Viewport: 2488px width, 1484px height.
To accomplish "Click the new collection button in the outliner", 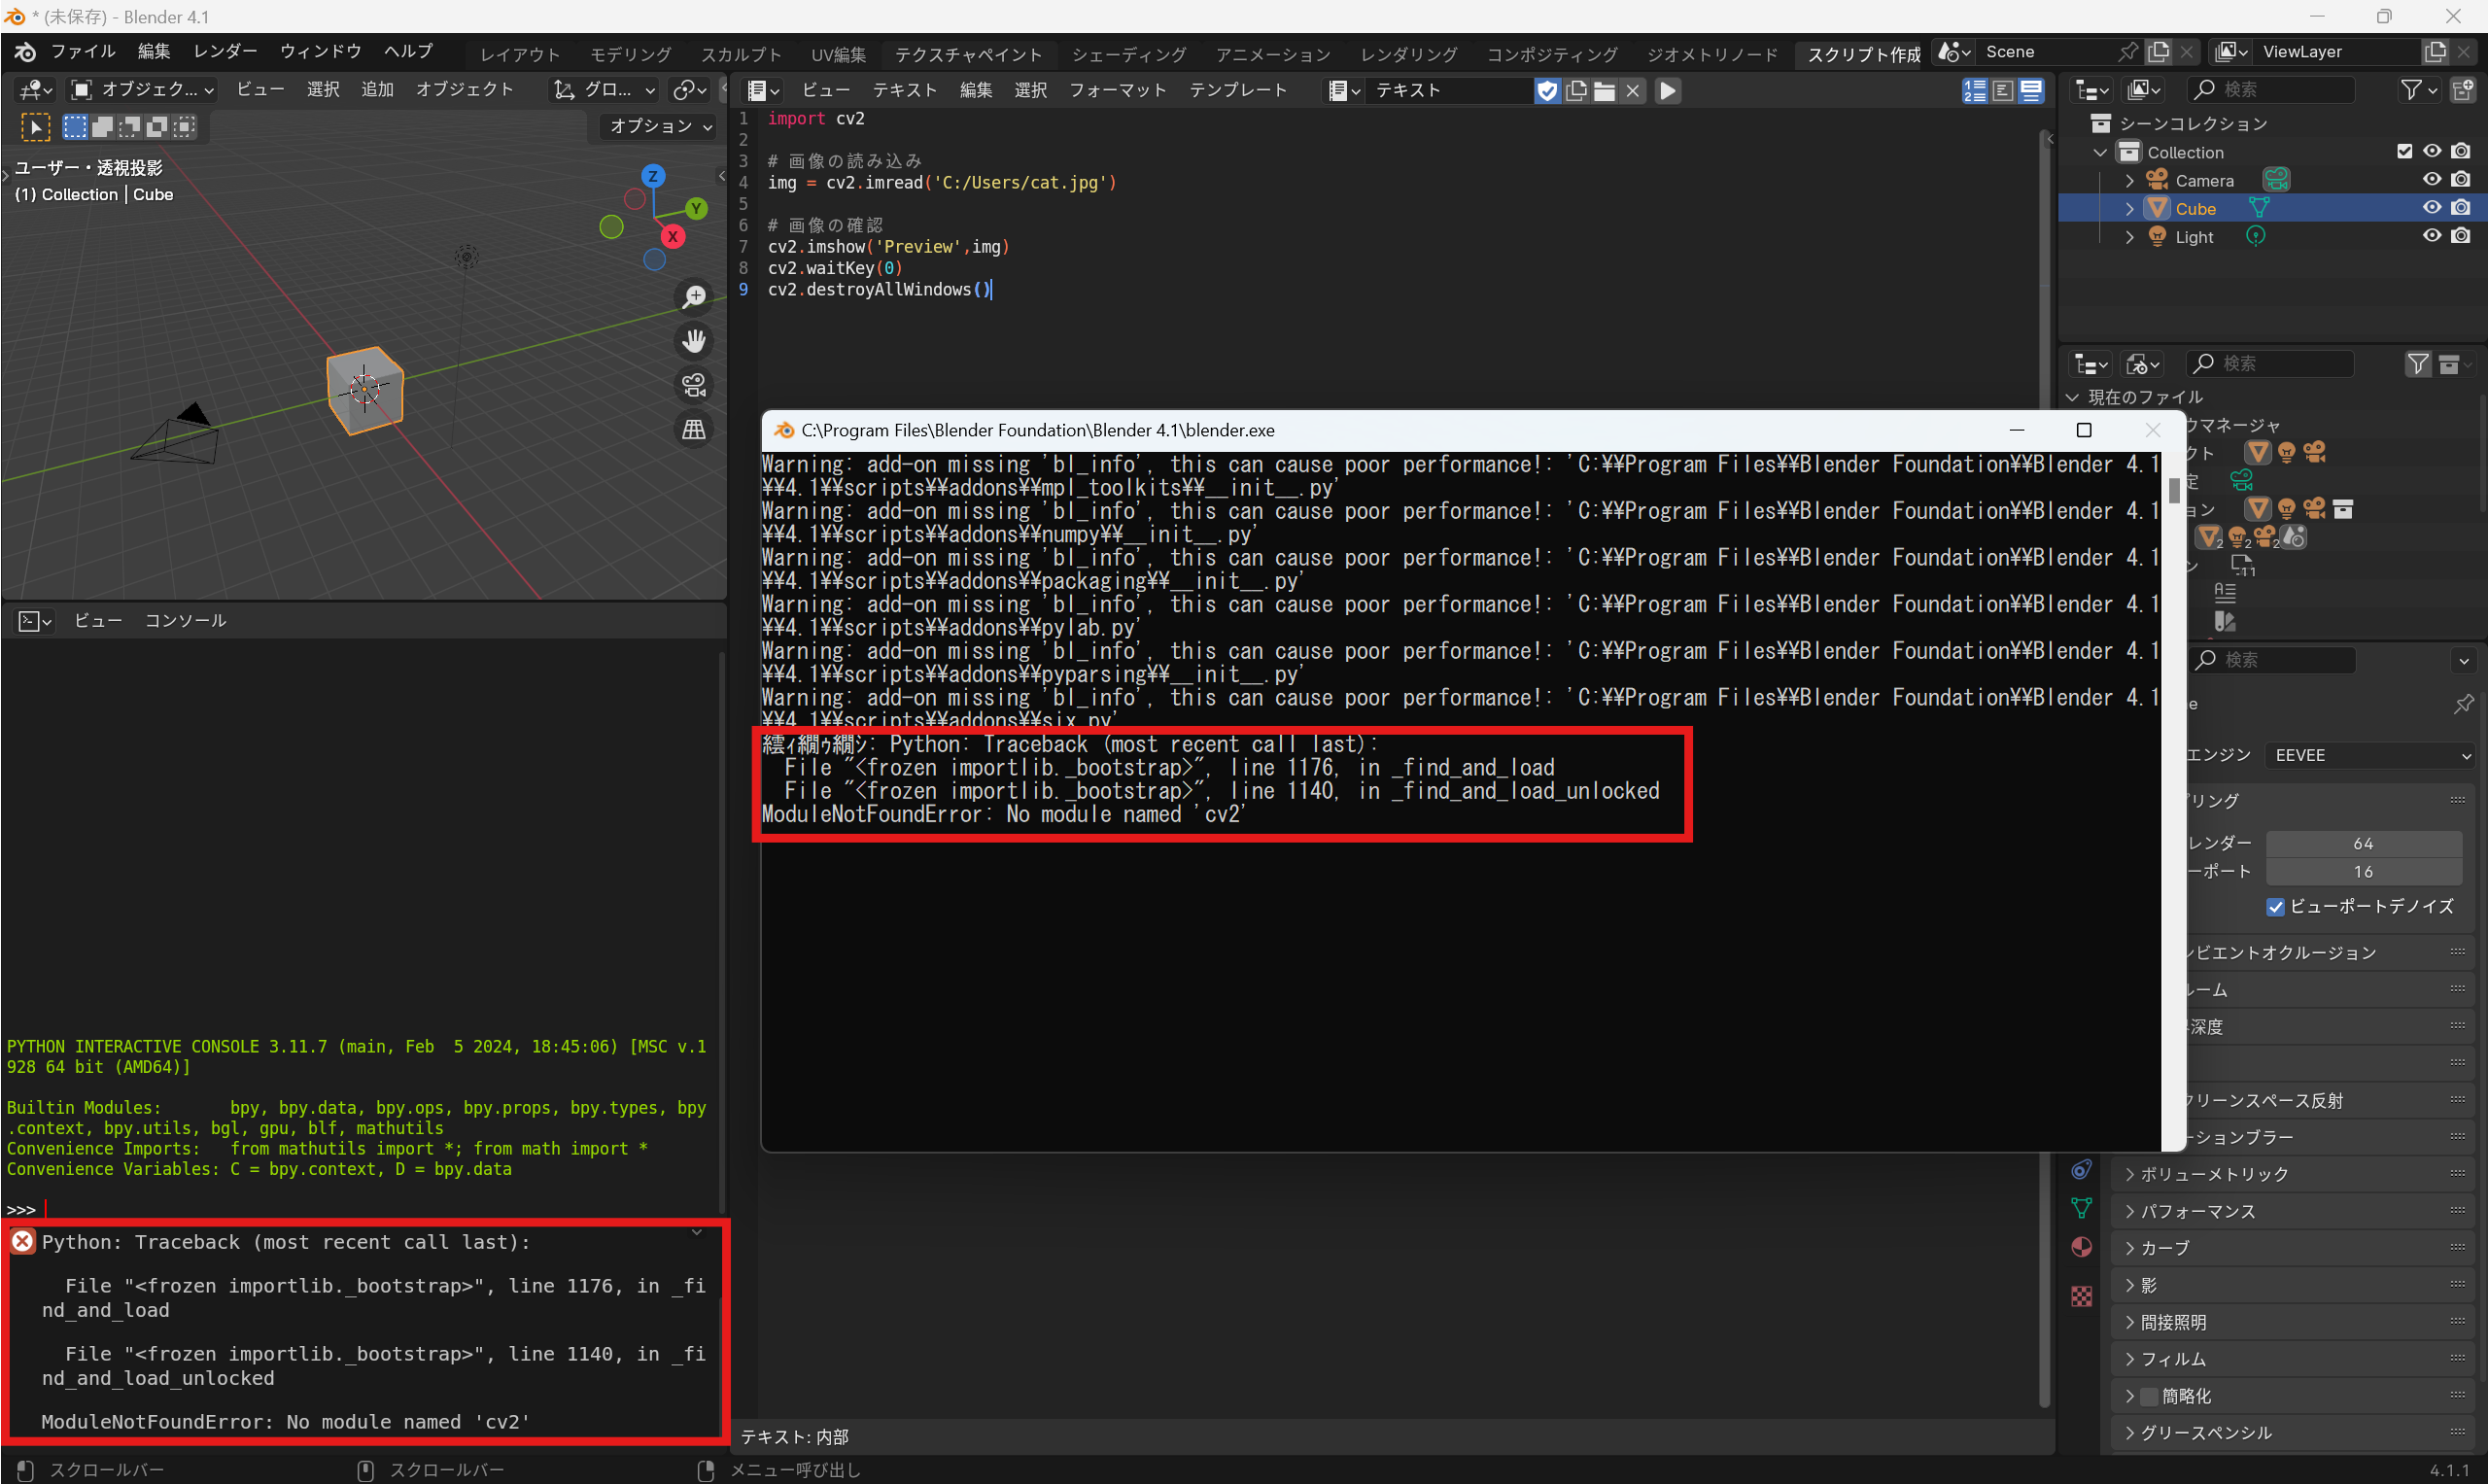I will click(2464, 89).
